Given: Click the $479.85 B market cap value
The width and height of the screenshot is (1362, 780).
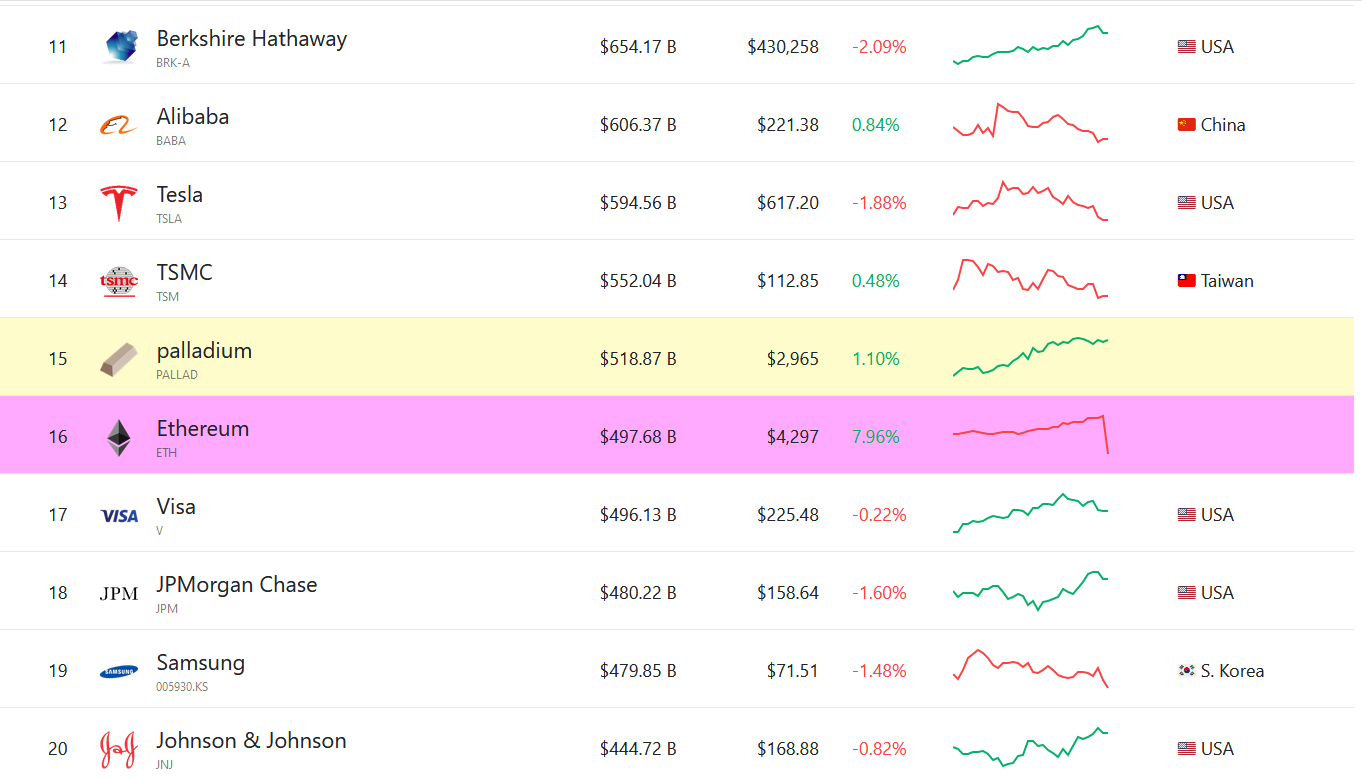Looking at the screenshot, I should pyautogui.click(x=638, y=671).
